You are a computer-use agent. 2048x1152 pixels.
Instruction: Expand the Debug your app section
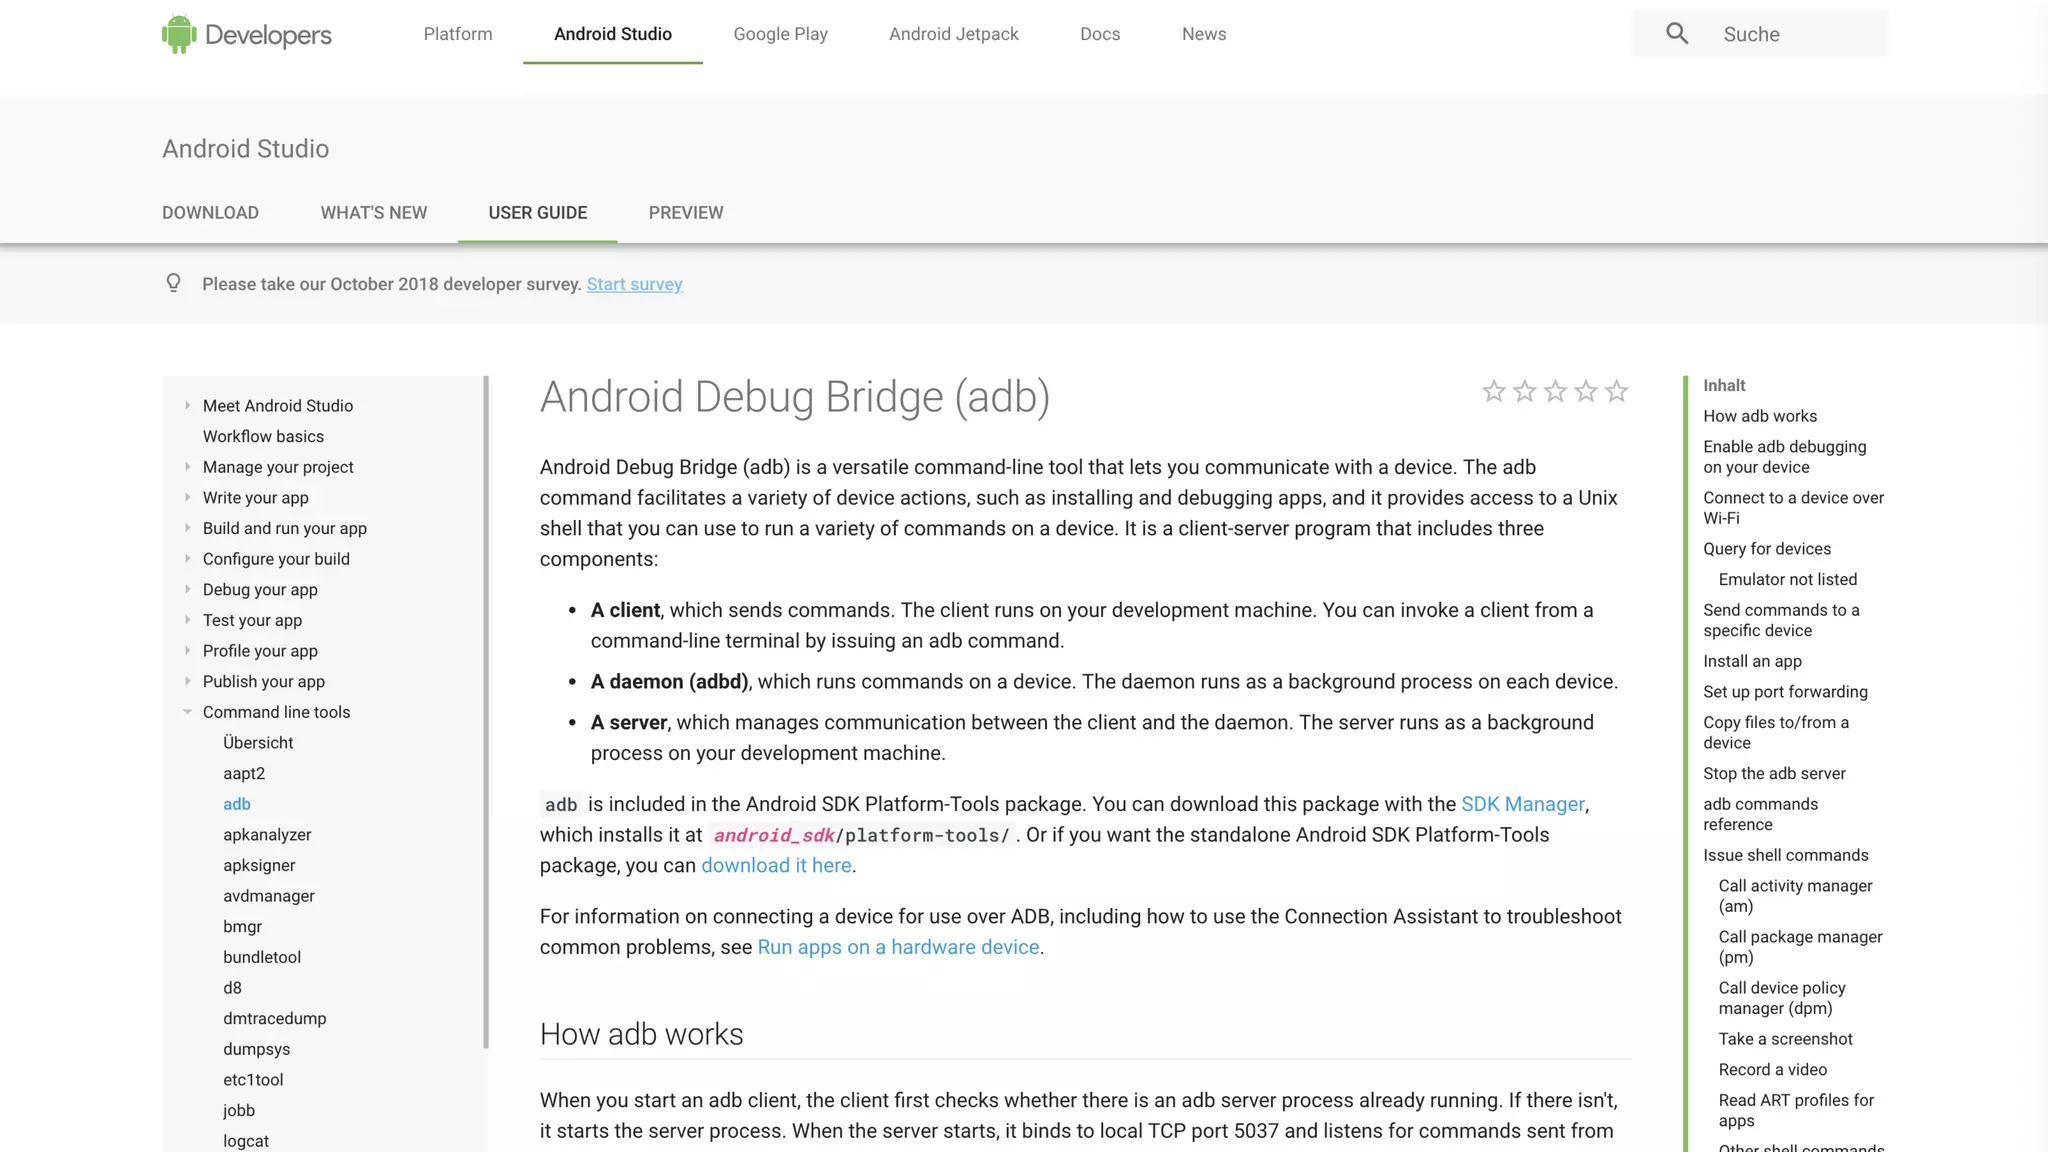coord(187,589)
